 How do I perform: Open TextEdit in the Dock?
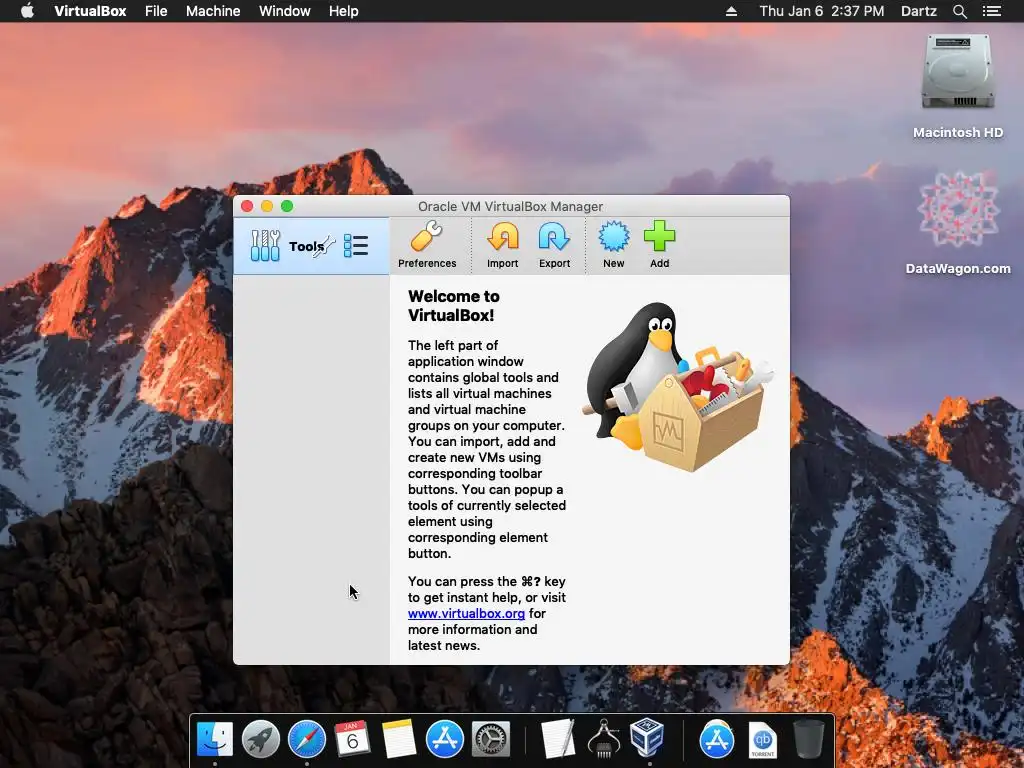(558, 739)
